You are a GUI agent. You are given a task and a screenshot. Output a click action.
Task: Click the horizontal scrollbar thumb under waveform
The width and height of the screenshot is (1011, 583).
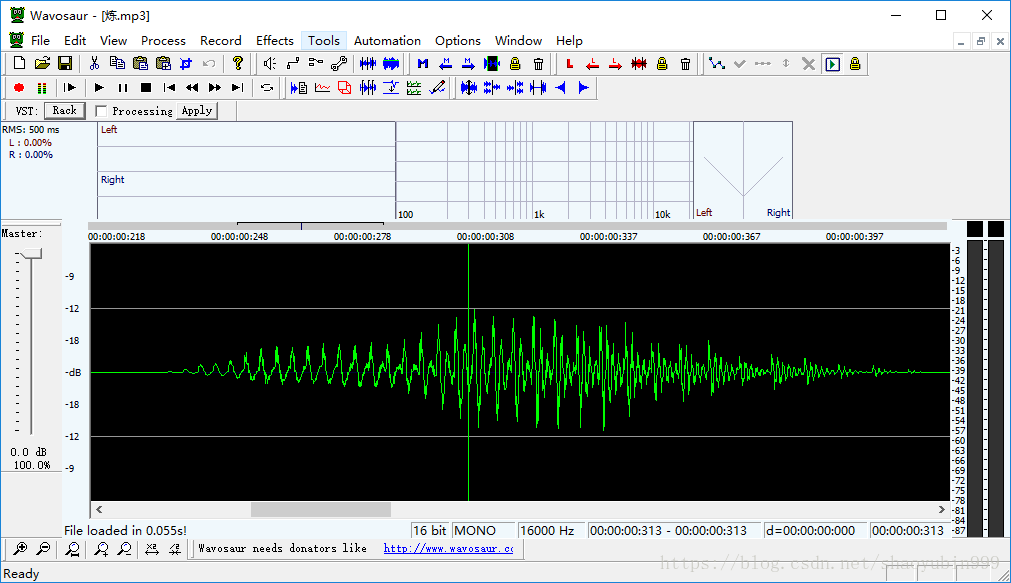(320, 509)
